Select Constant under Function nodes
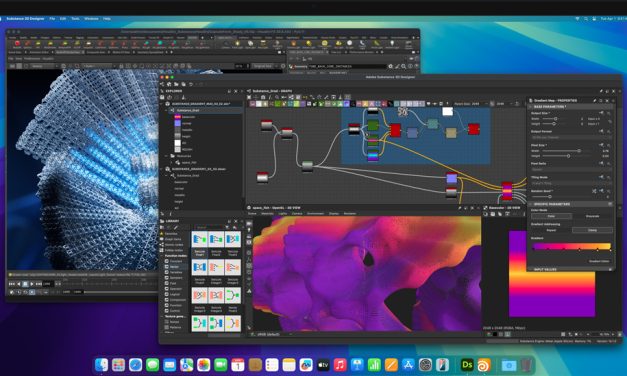 [x=176, y=261]
